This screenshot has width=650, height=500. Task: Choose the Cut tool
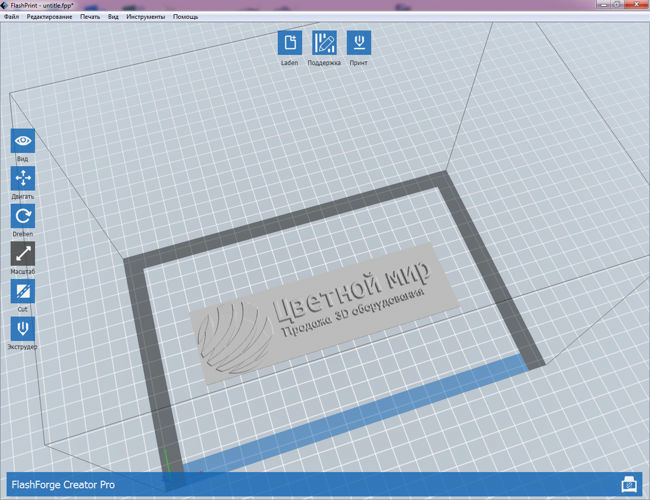pos(23,291)
